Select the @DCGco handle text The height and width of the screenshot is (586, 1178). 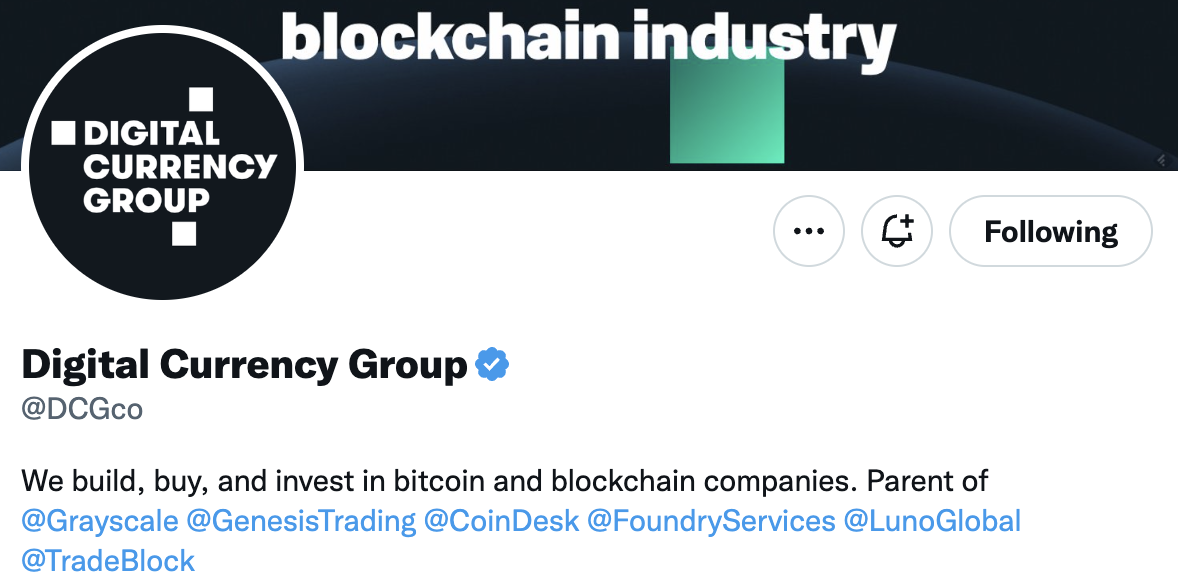coord(82,409)
